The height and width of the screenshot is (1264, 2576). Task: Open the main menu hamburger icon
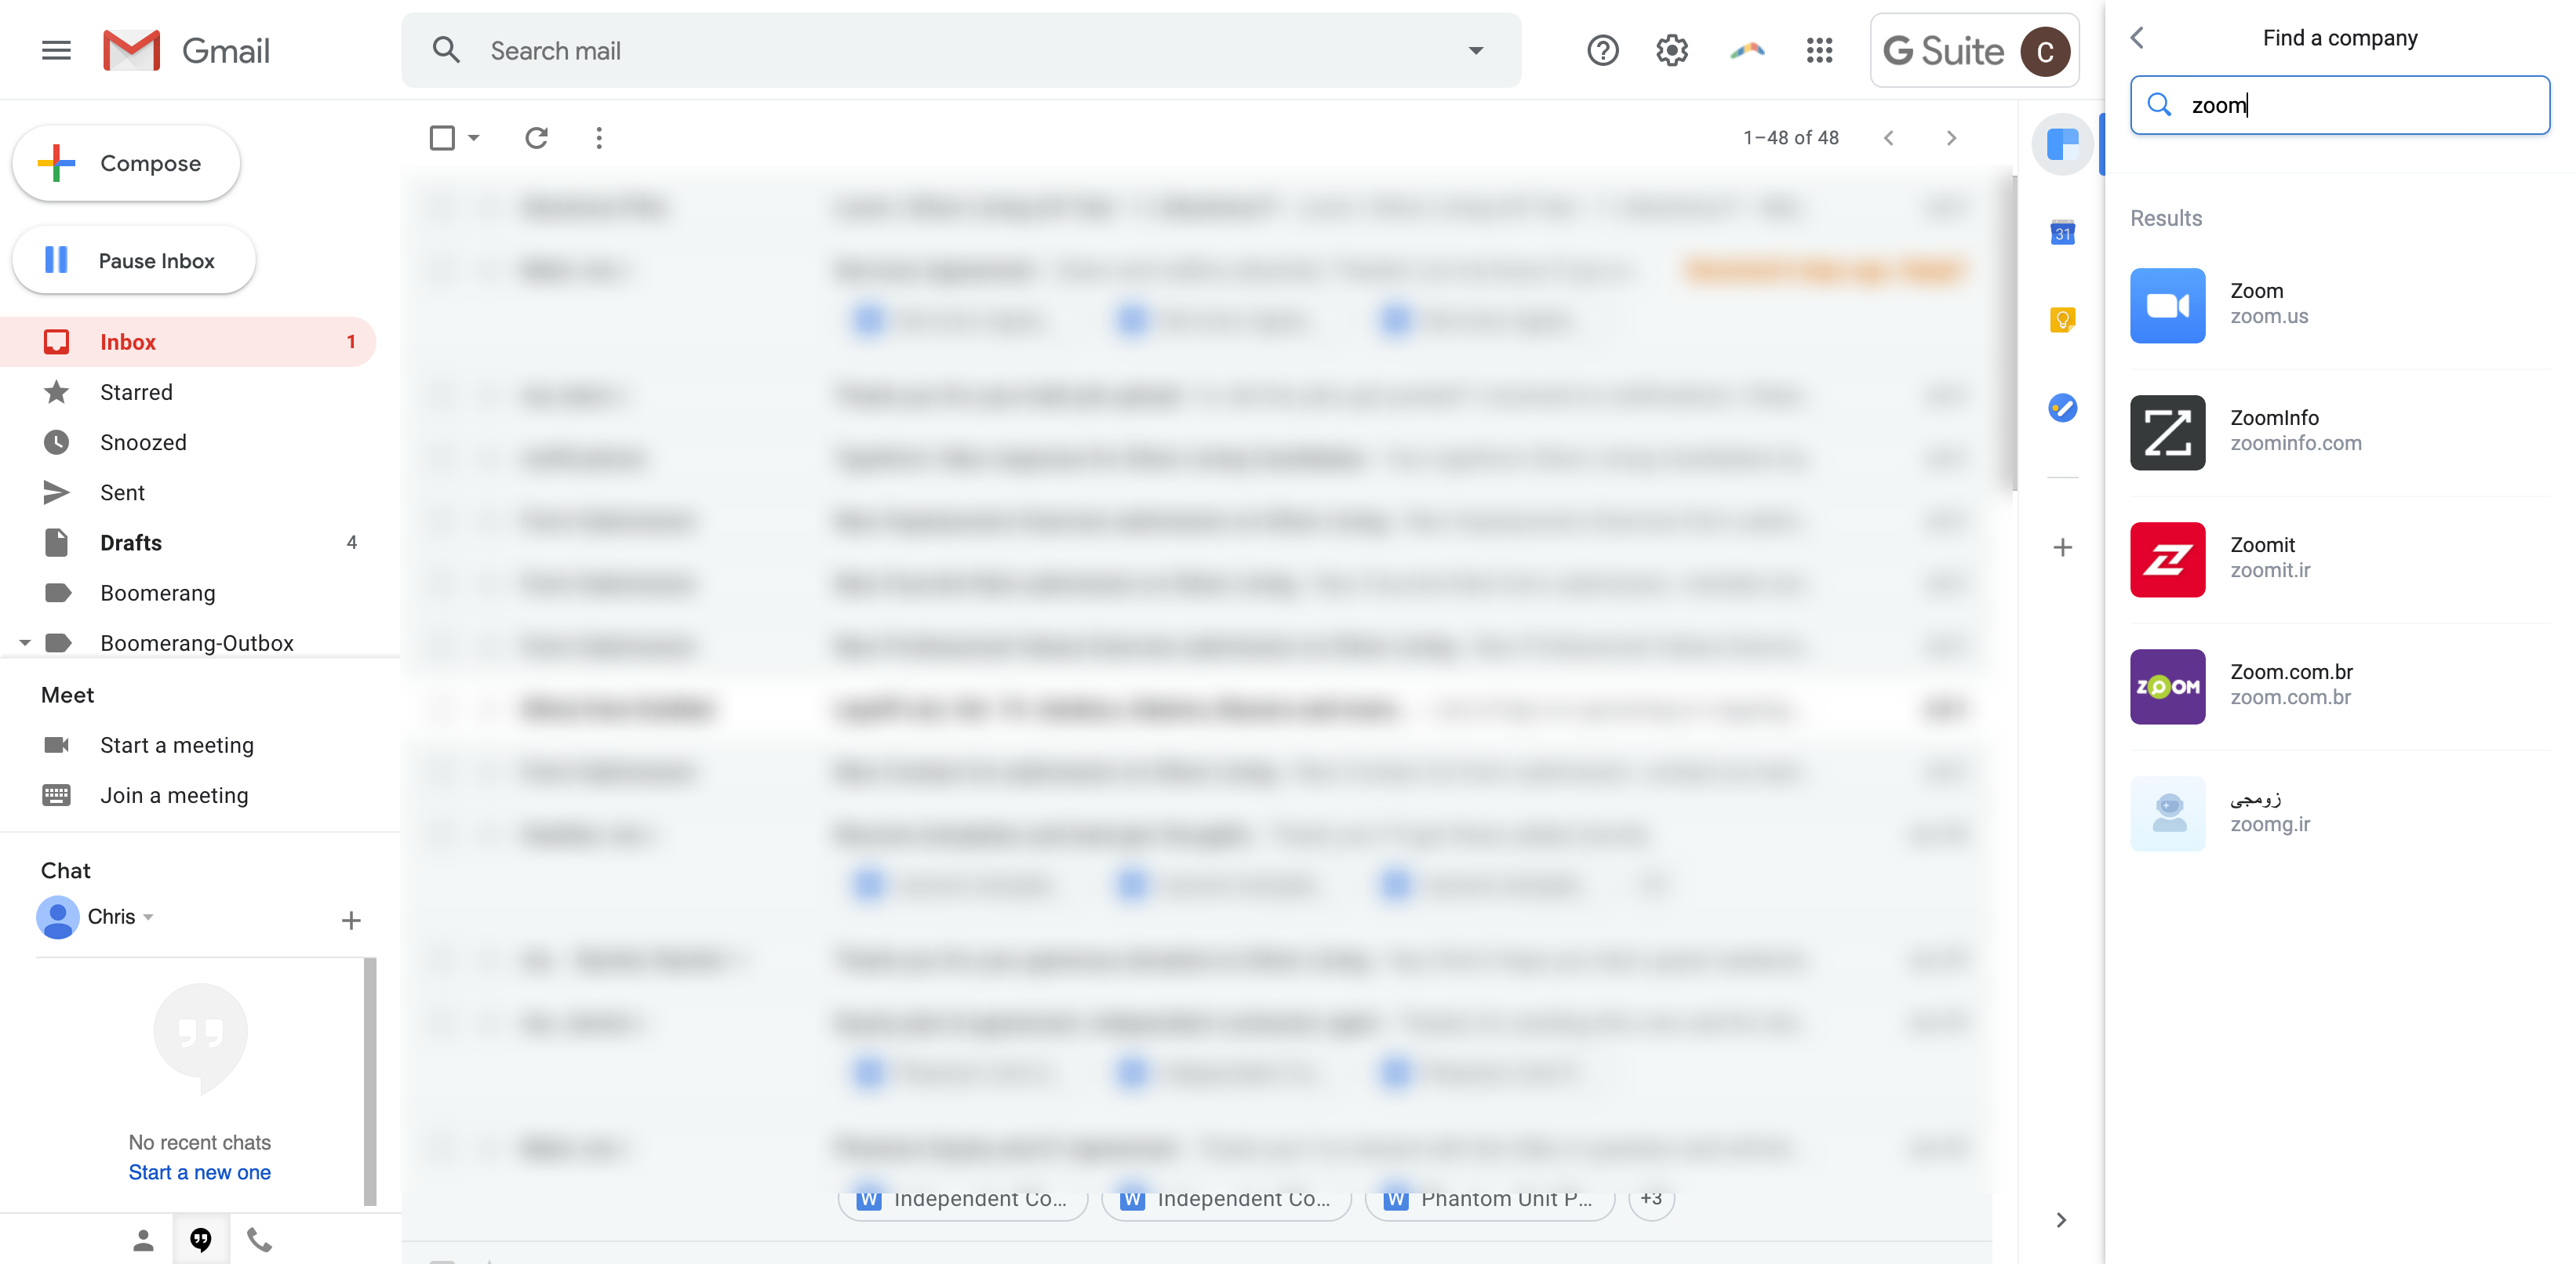pos(56,50)
